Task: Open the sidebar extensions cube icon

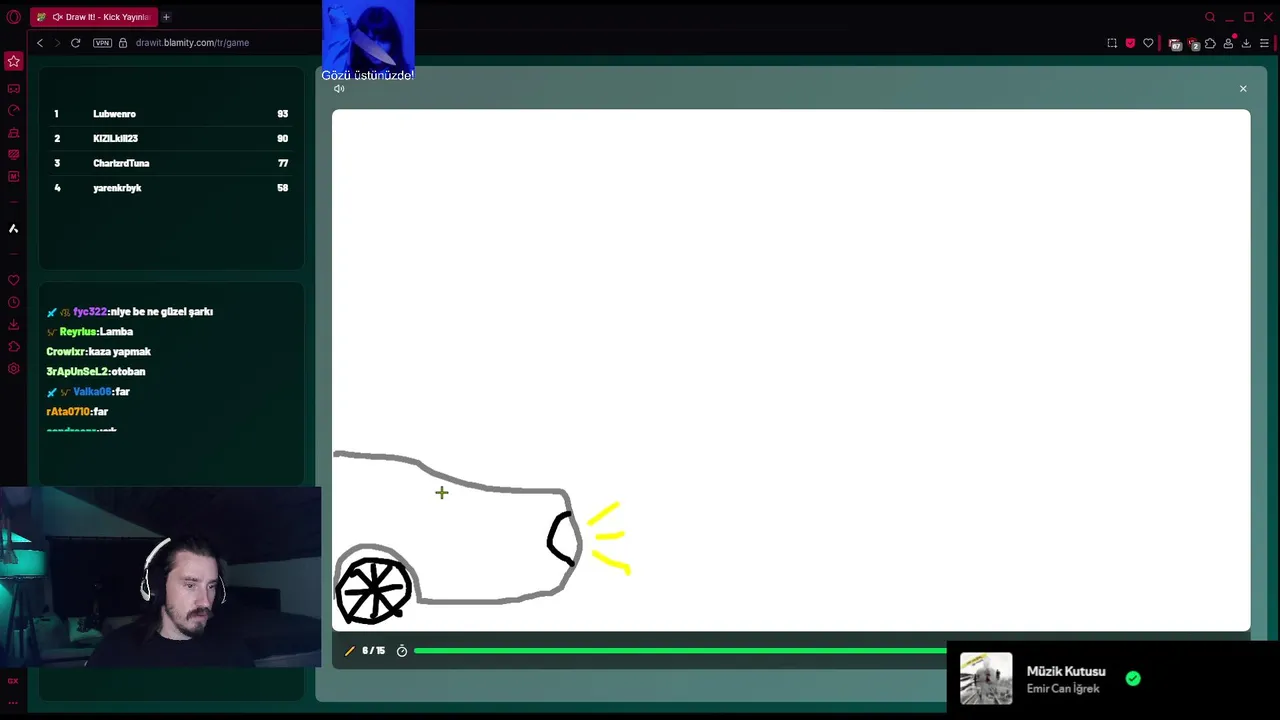Action: pos(13,347)
